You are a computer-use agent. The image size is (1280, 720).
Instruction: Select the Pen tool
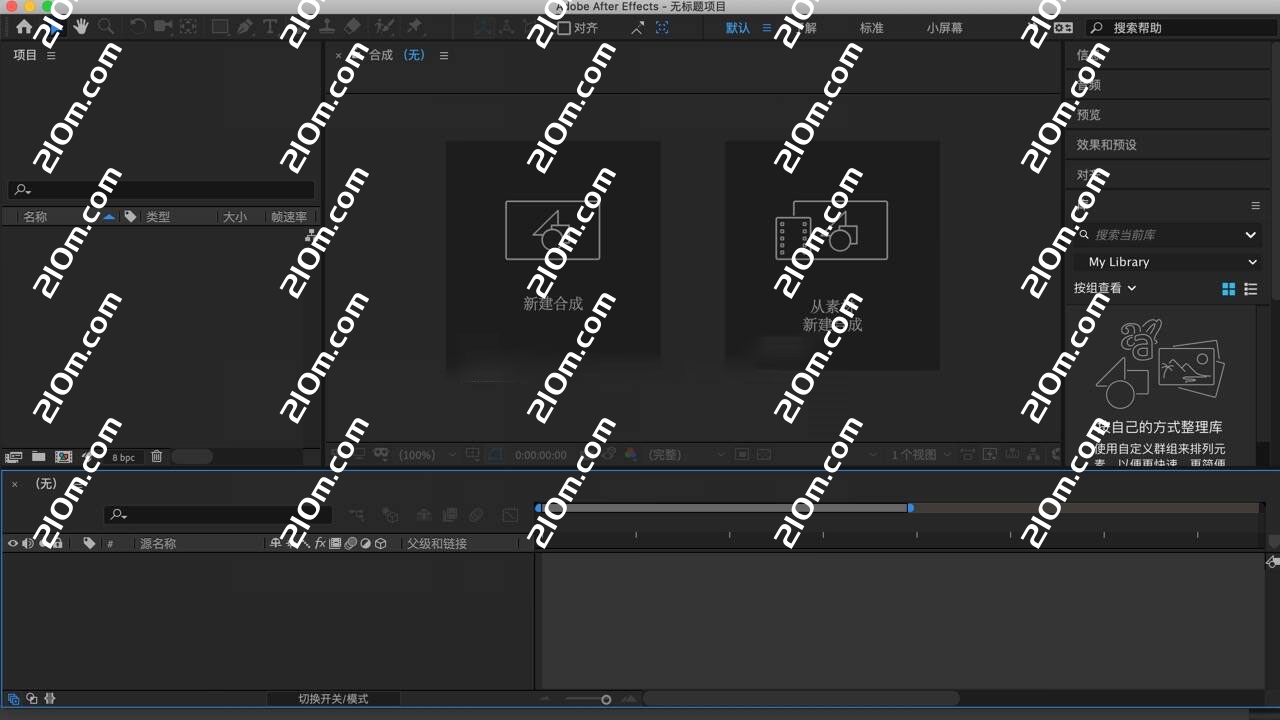tap(245, 27)
